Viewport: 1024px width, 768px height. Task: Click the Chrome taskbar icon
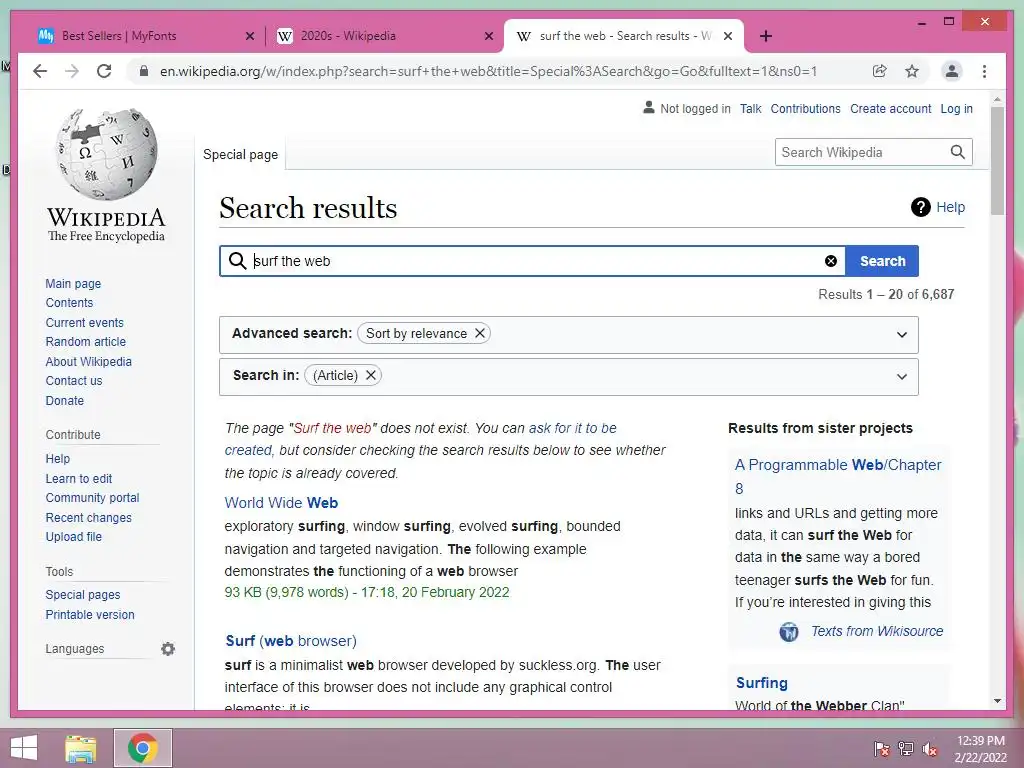point(142,748)
